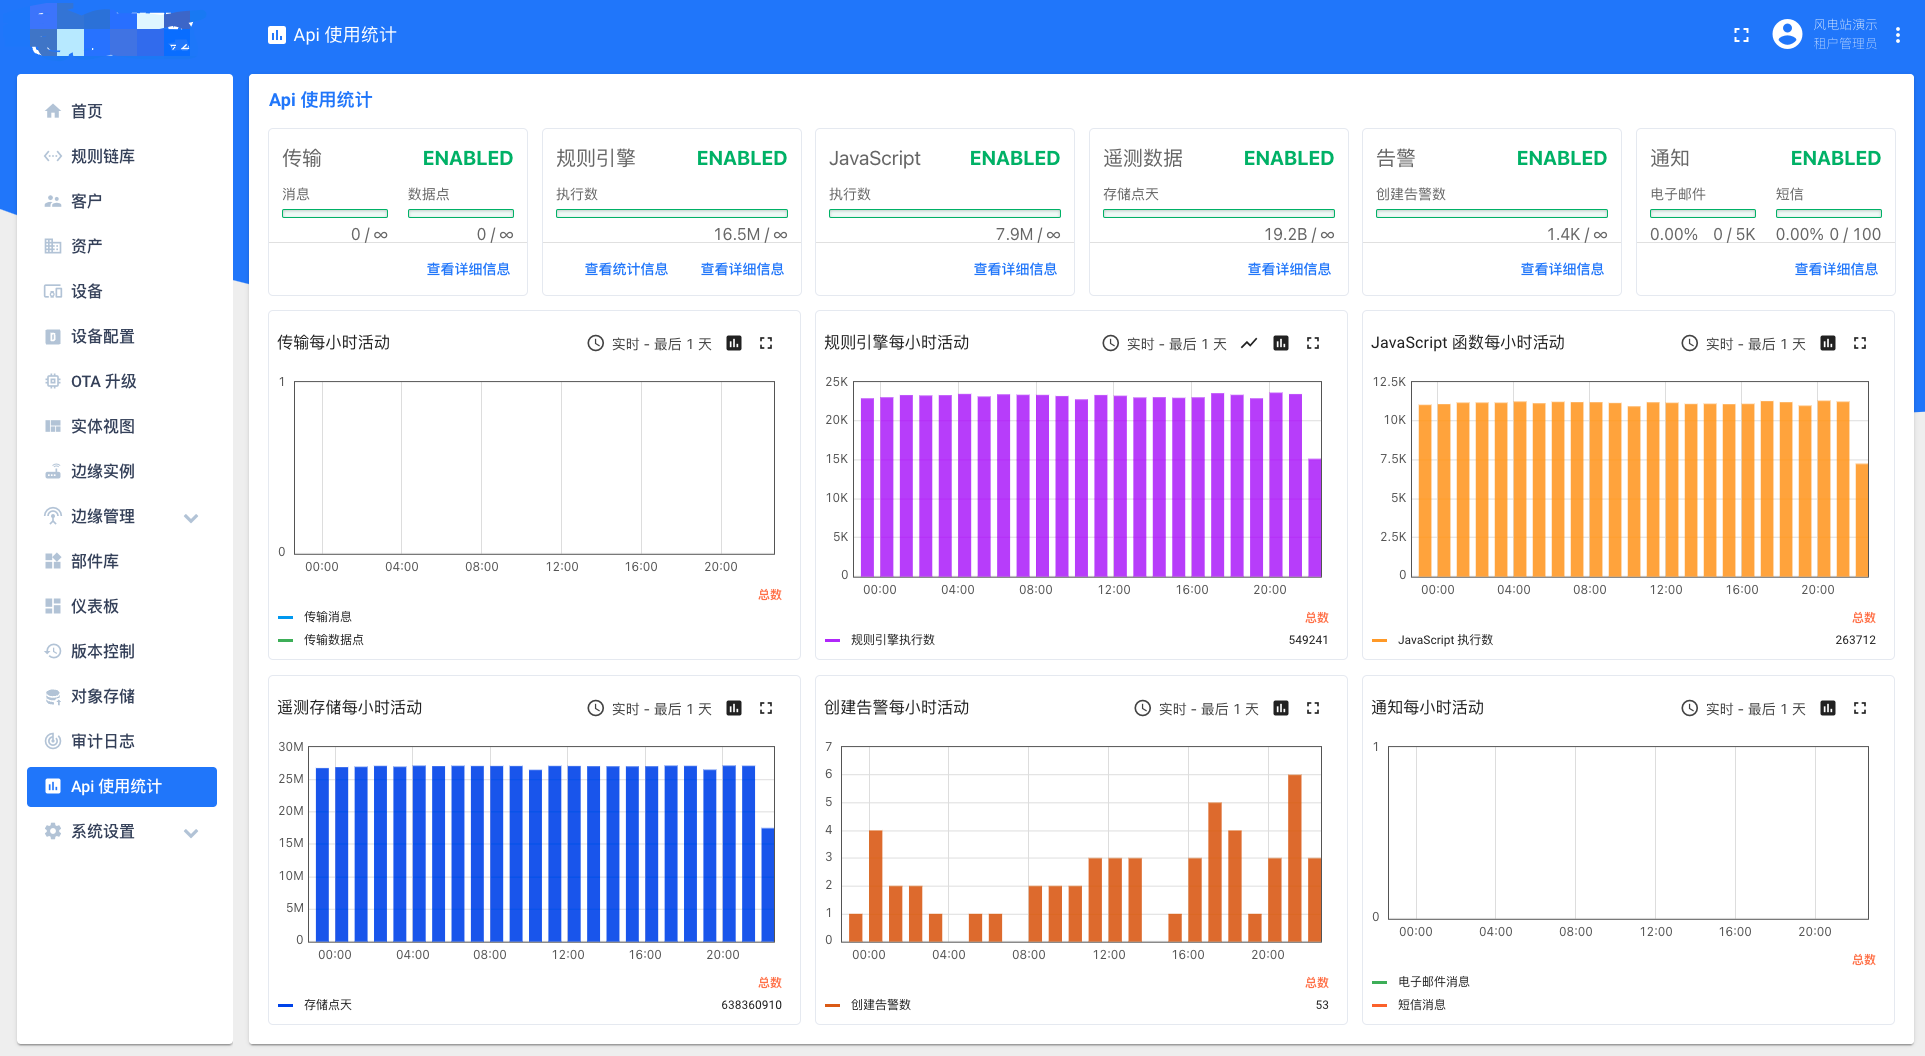The image size is (1925, 1056).
Task: Click 查看详细信息 on the 传输 card
Action: coord(468,269)
